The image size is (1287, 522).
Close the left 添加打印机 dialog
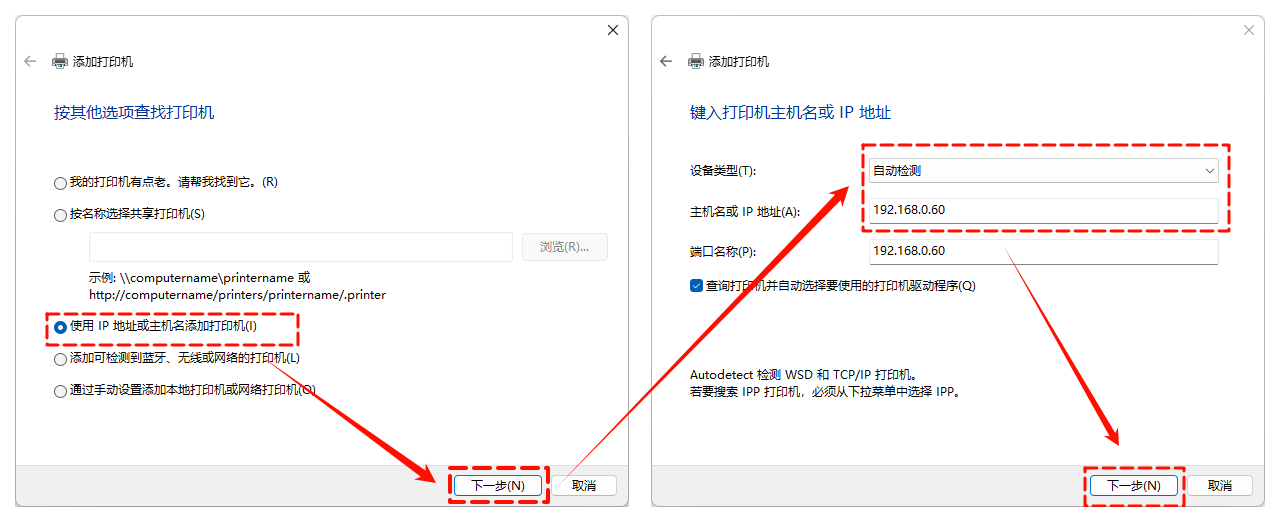613,30
